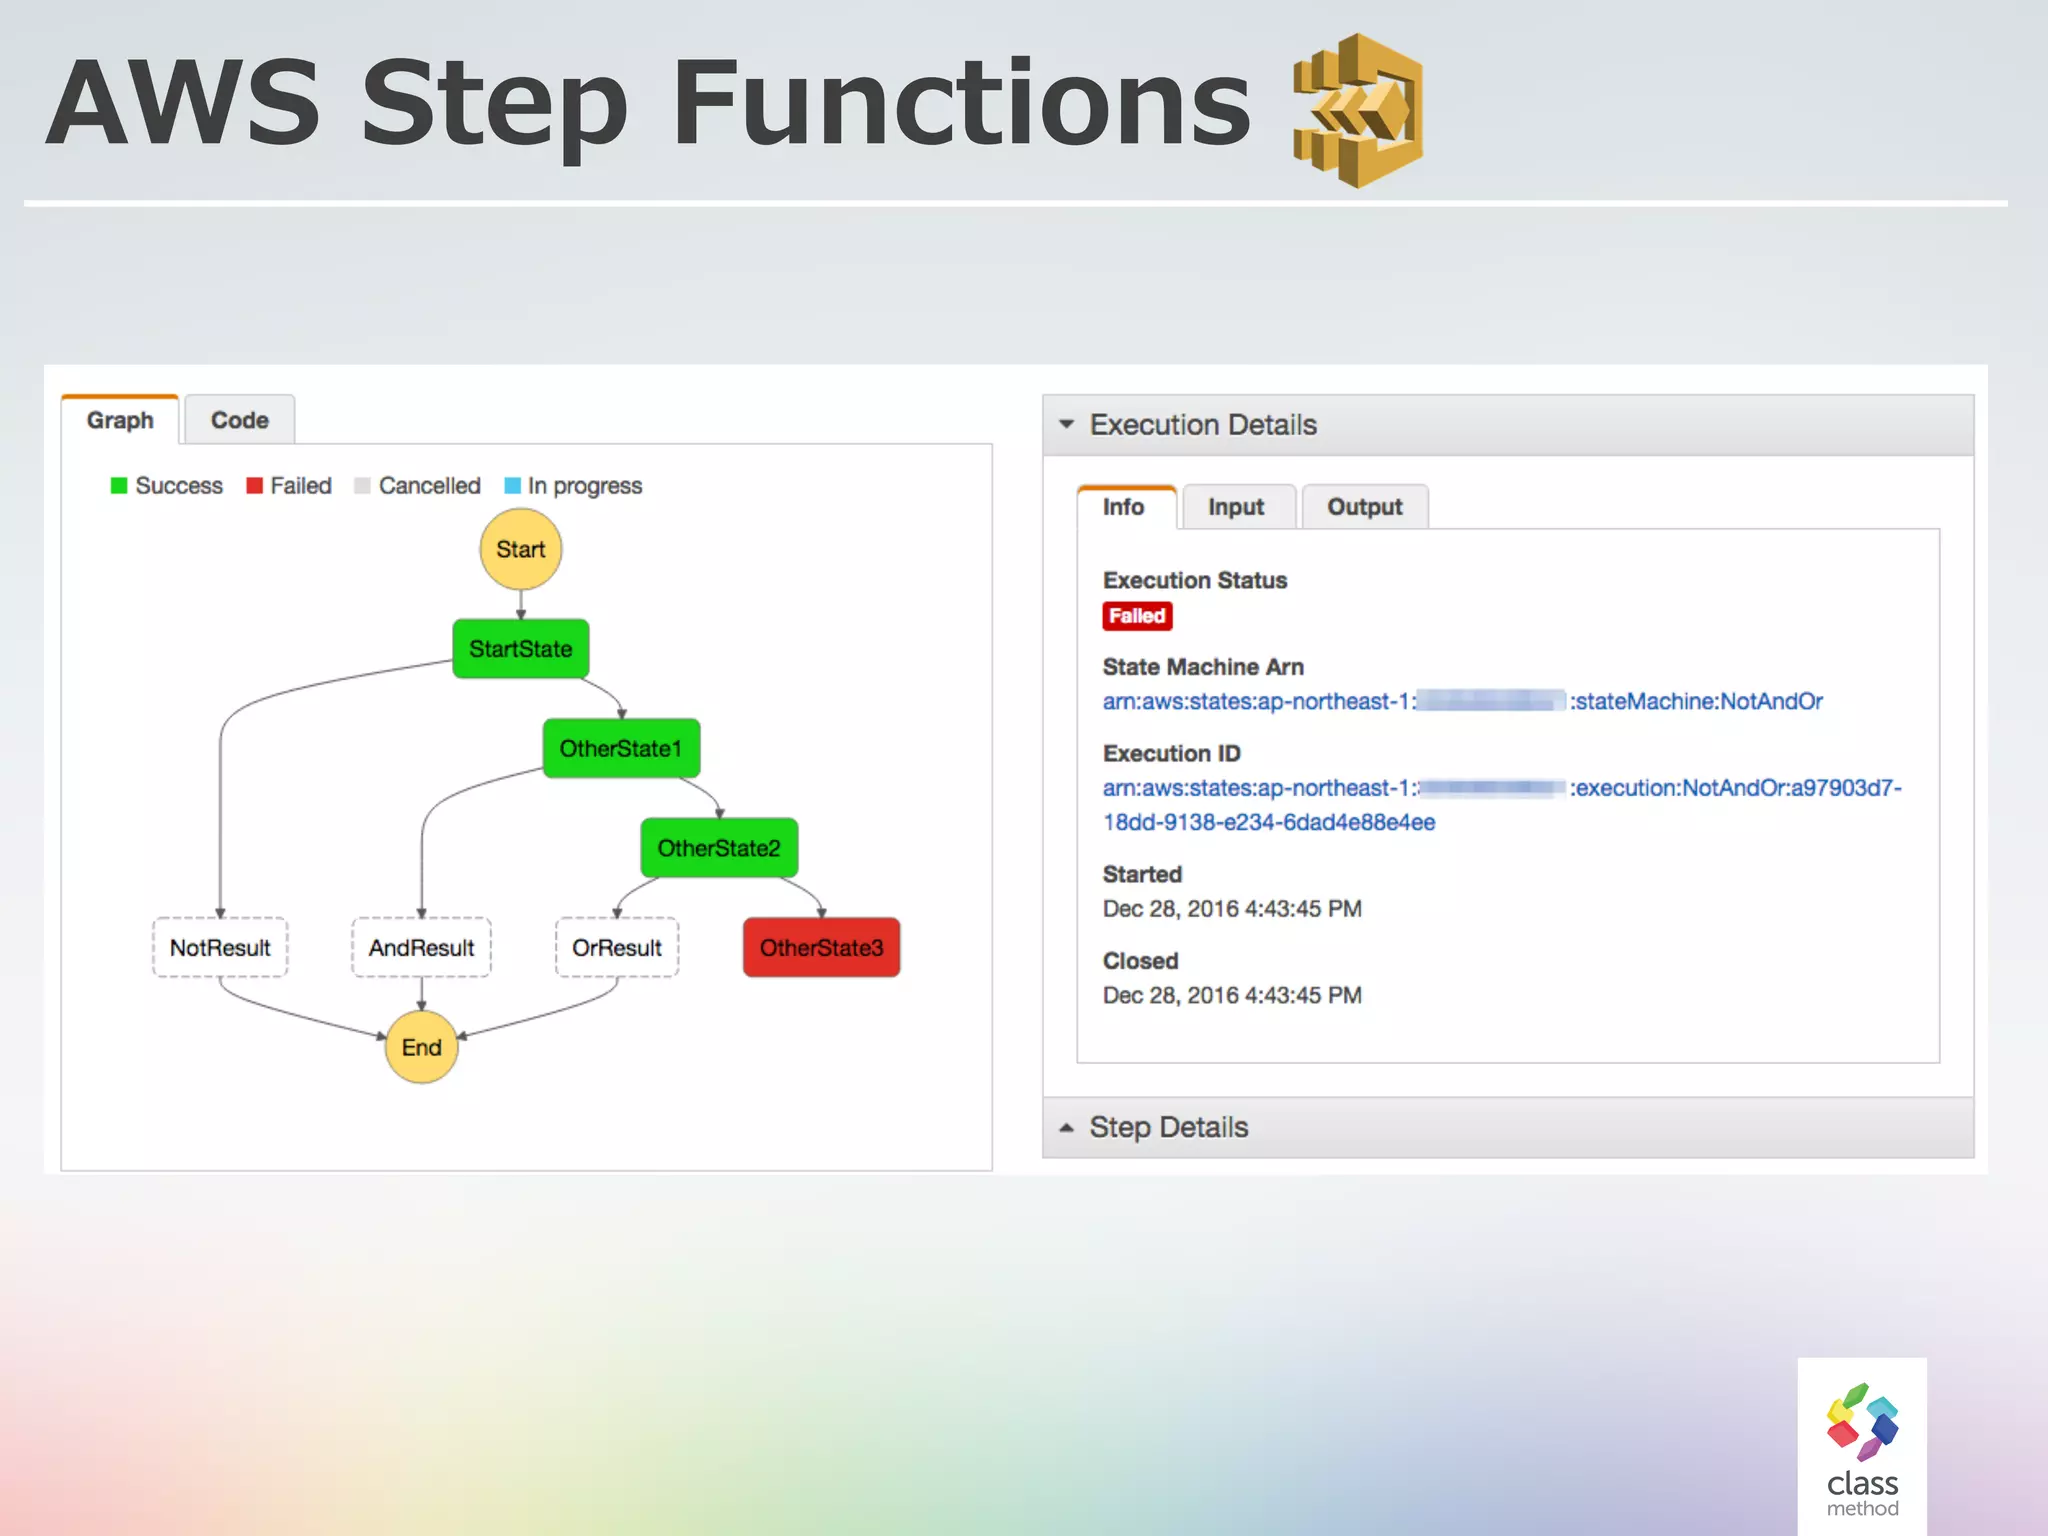Click the gray Cancelled legend swatch

362,486
